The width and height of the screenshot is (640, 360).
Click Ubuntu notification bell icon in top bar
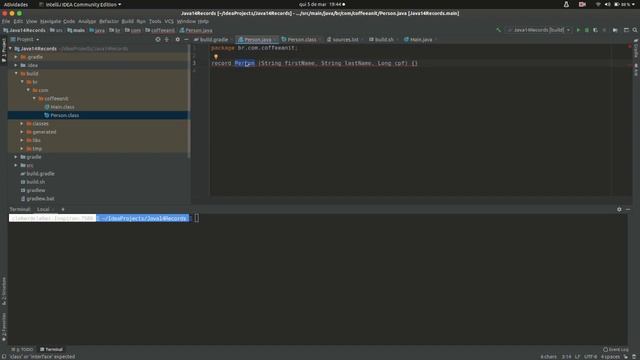coord(566,4)
